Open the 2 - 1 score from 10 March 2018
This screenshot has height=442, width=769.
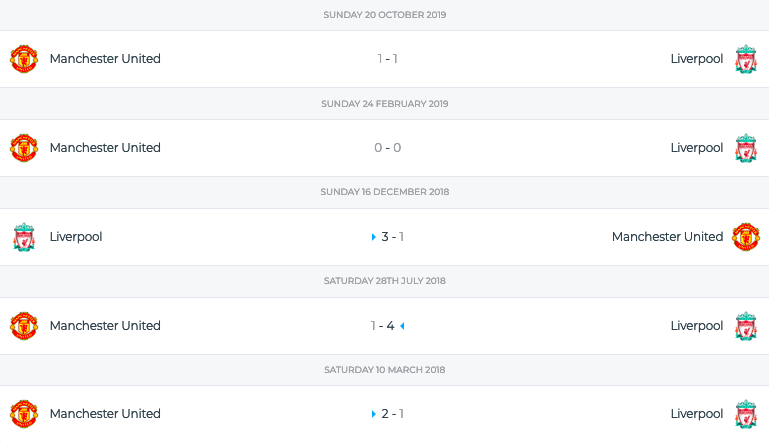pyautogui.click(x=392, y=414)
